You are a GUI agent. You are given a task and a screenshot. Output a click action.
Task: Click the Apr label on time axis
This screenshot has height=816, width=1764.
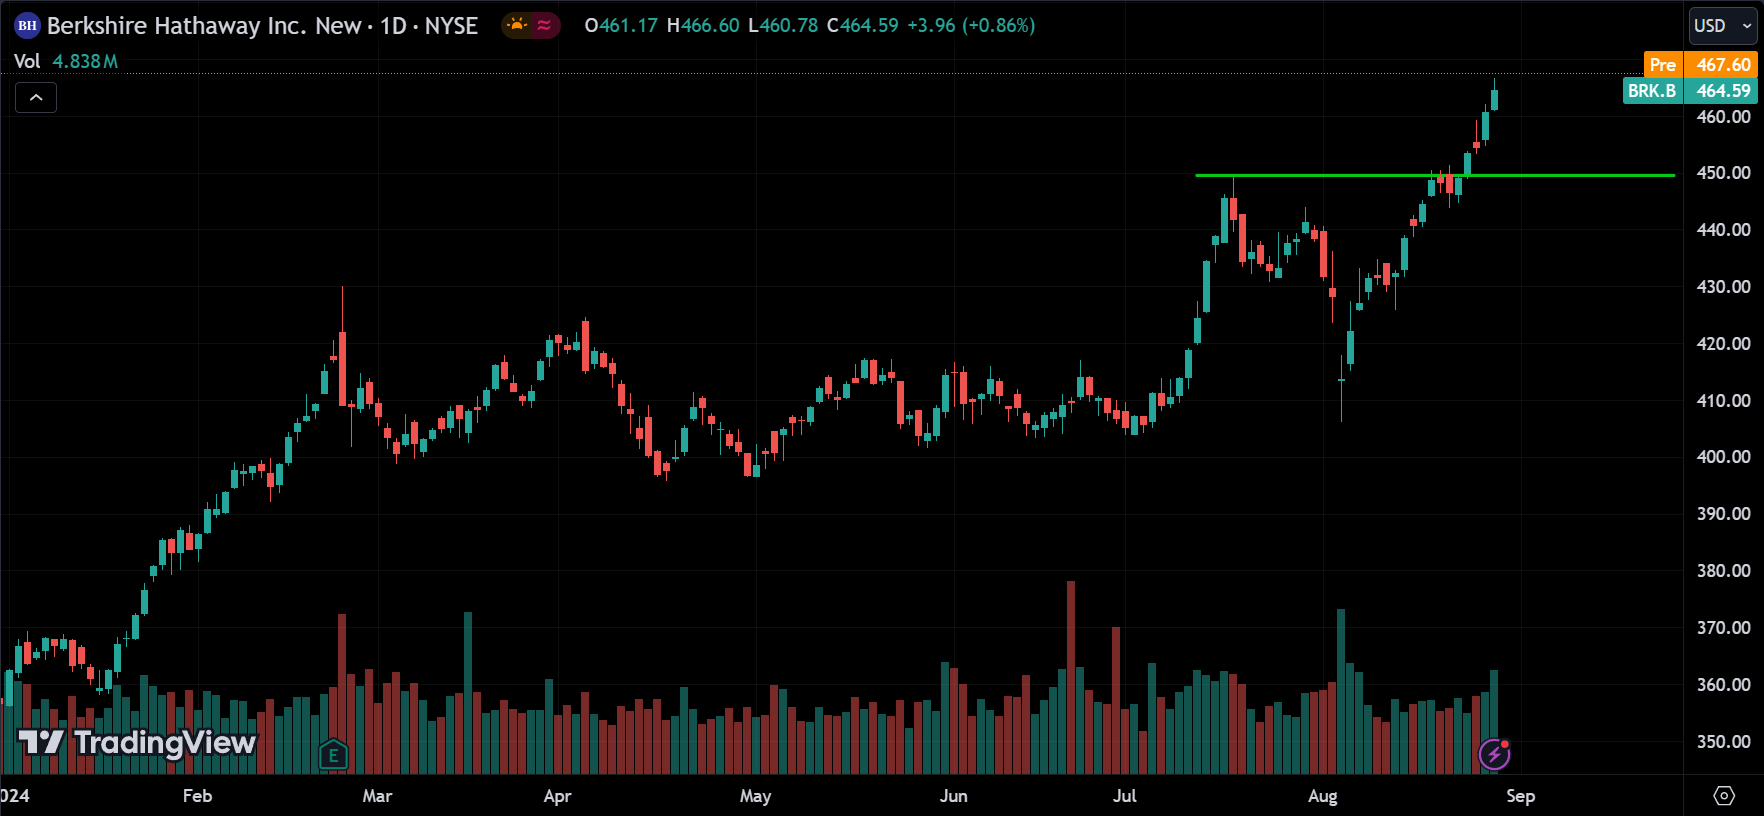pyautogui.click(x=557, y=796)
